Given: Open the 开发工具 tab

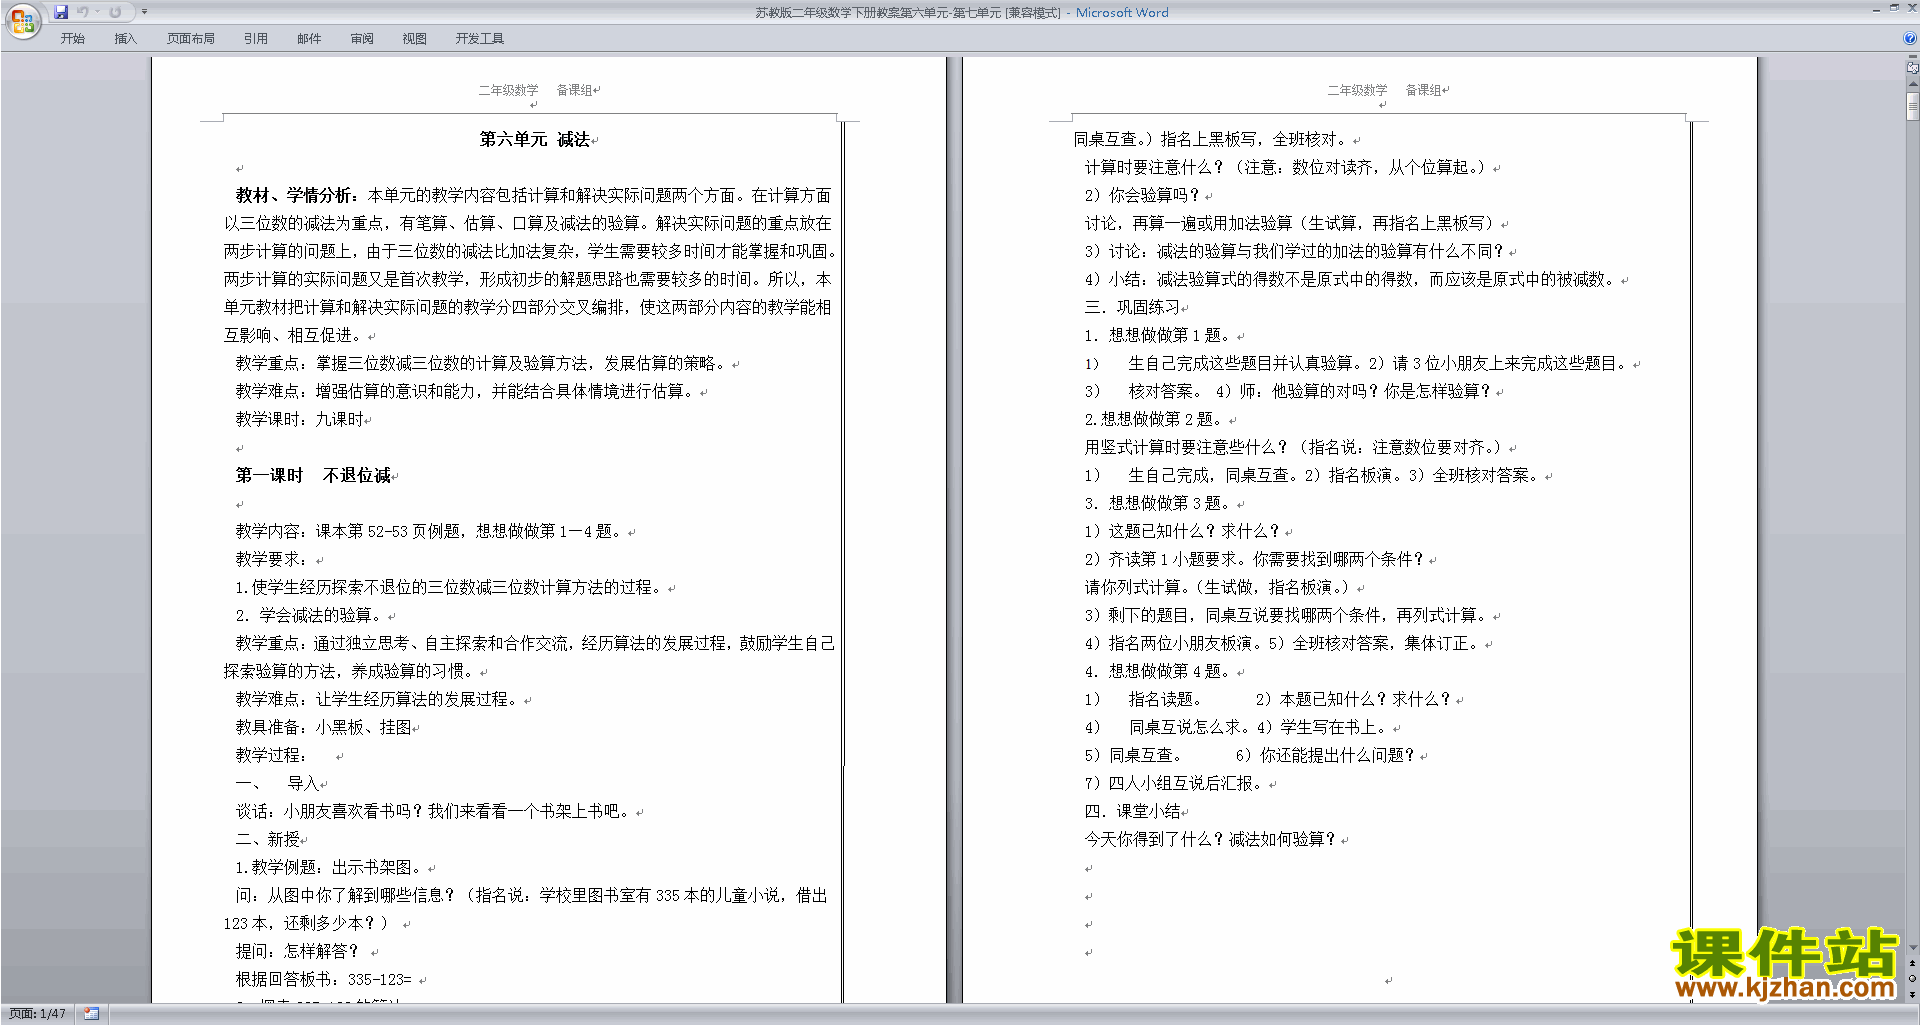Looking at the screenshot, I should pyautogui.click(x=480, y=39).
